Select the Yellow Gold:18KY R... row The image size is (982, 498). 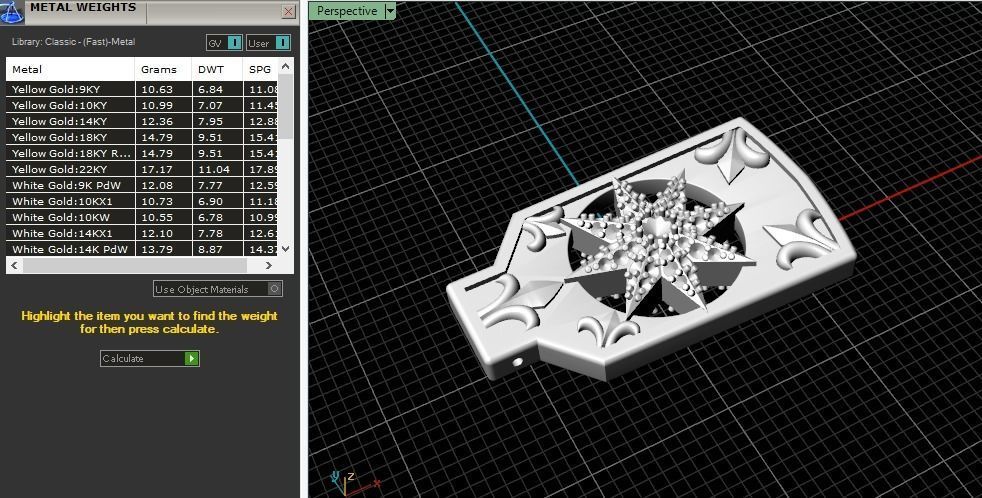point(142,153)
